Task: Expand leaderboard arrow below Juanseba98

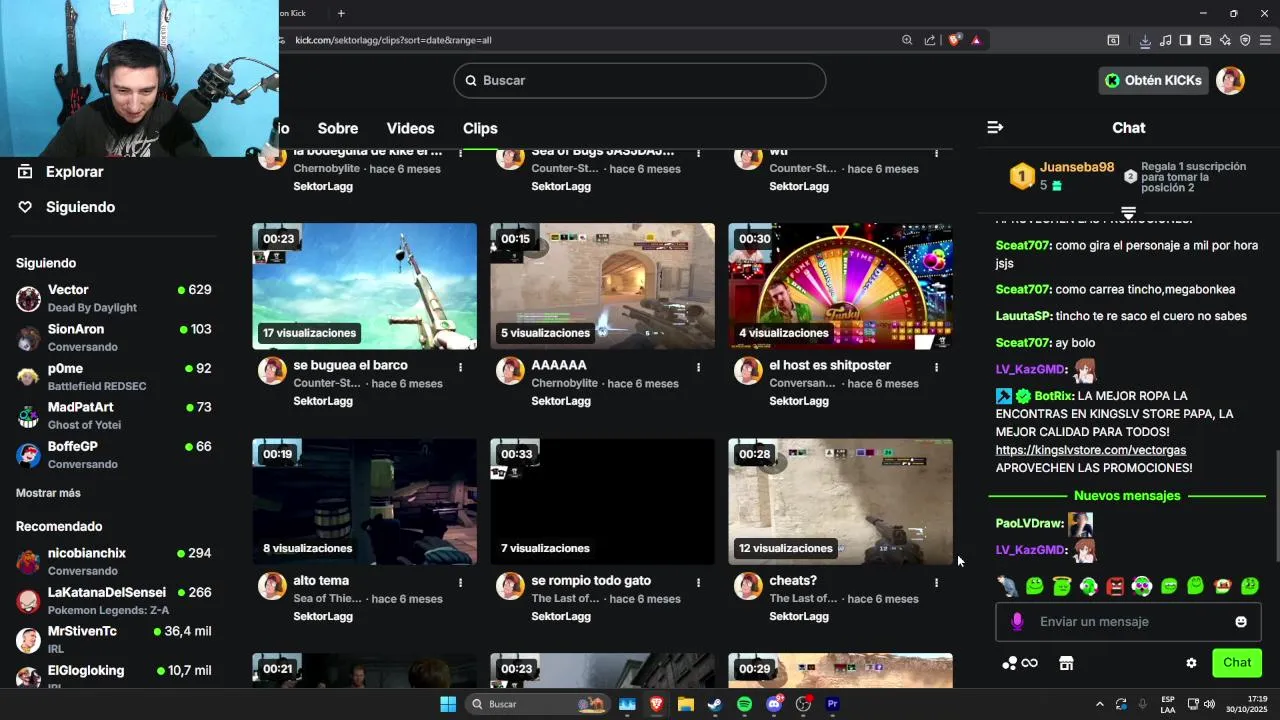Action: click(x=1128, y=213)
